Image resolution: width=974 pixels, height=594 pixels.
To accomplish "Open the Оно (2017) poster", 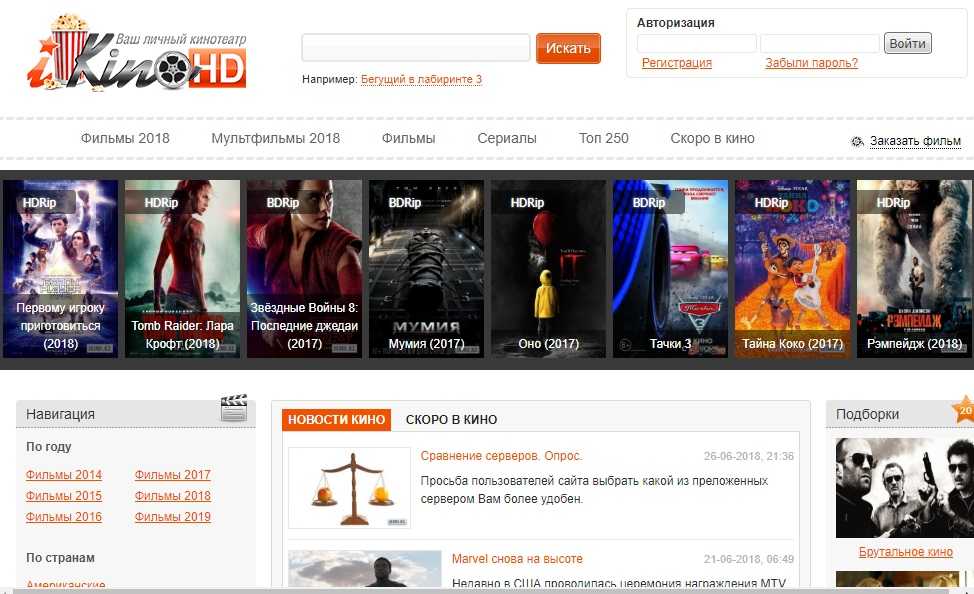I will pos(548,268).
